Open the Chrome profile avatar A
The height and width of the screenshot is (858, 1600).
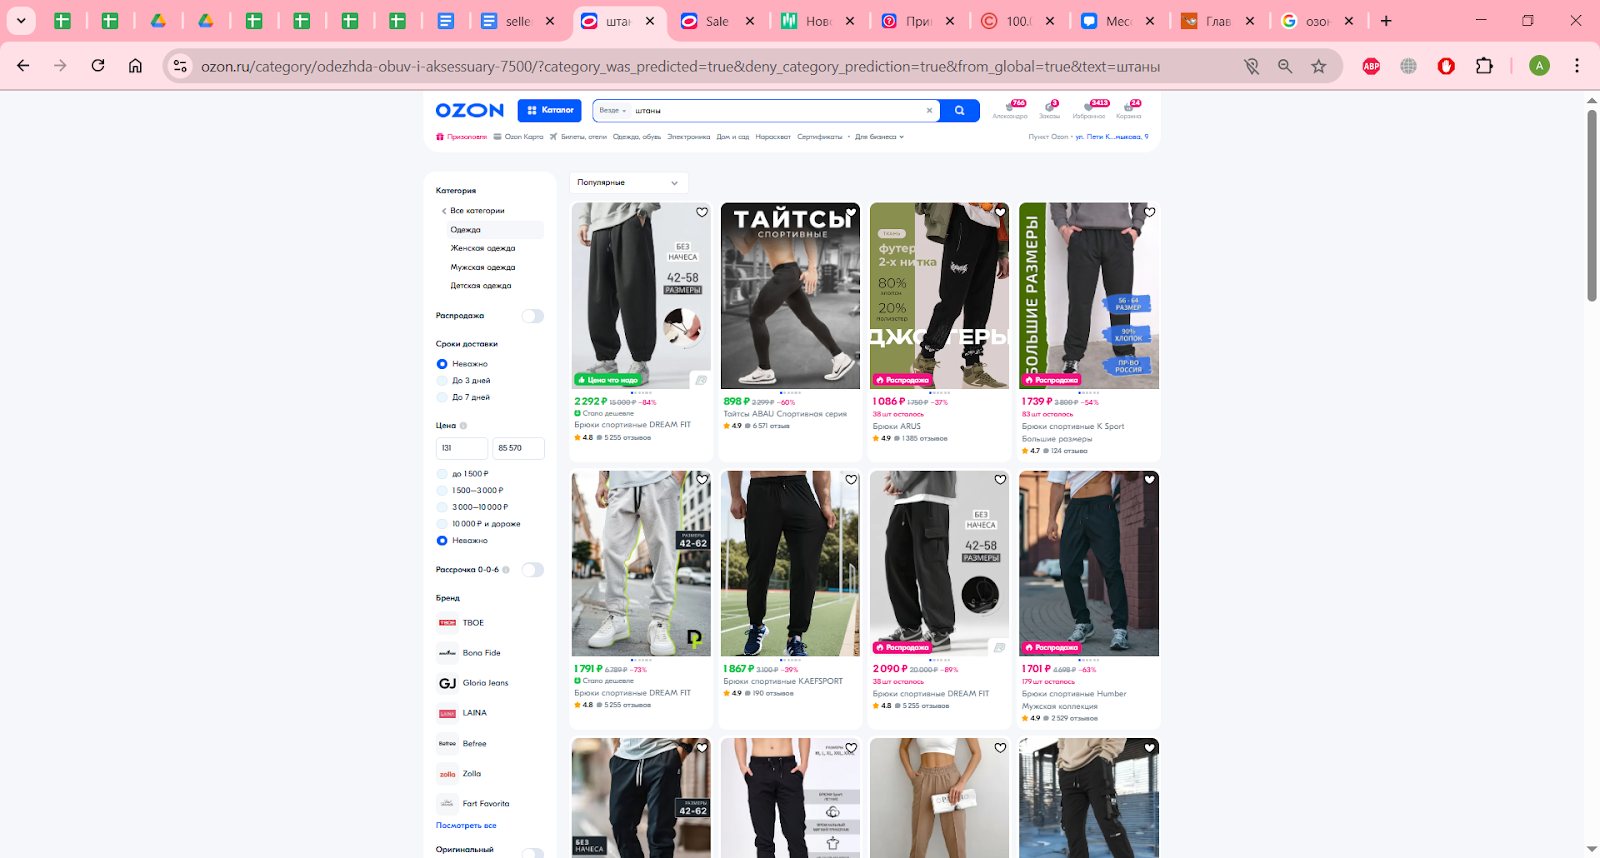click(x=1539, y=66)
